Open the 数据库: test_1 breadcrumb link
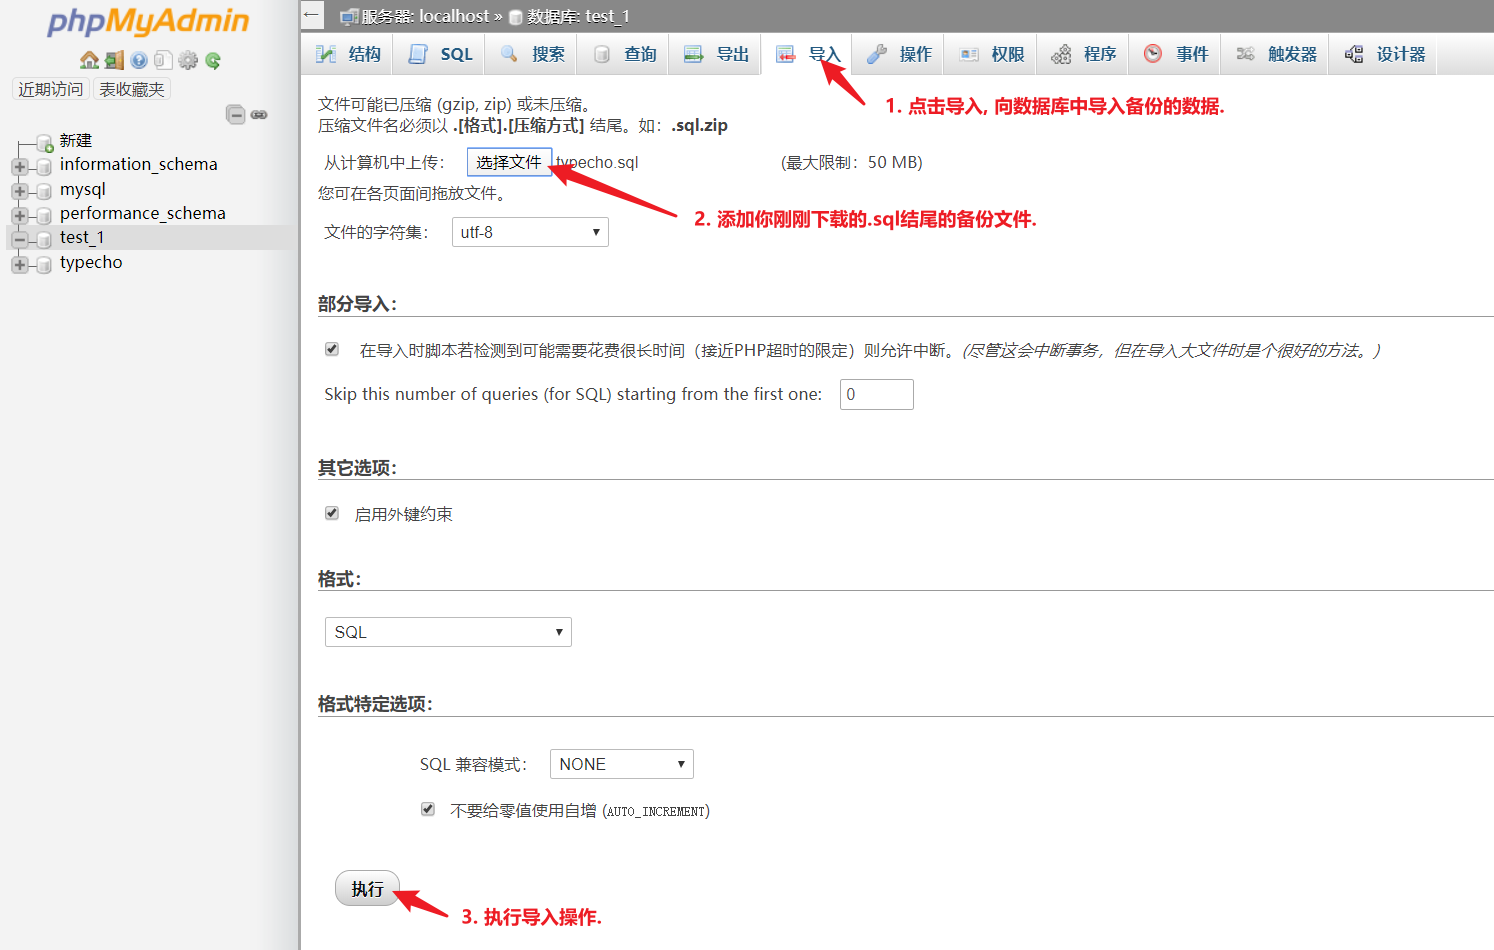Image resolution: width=1494 pixels, height=950 pixels. click(x=578, y=16)
